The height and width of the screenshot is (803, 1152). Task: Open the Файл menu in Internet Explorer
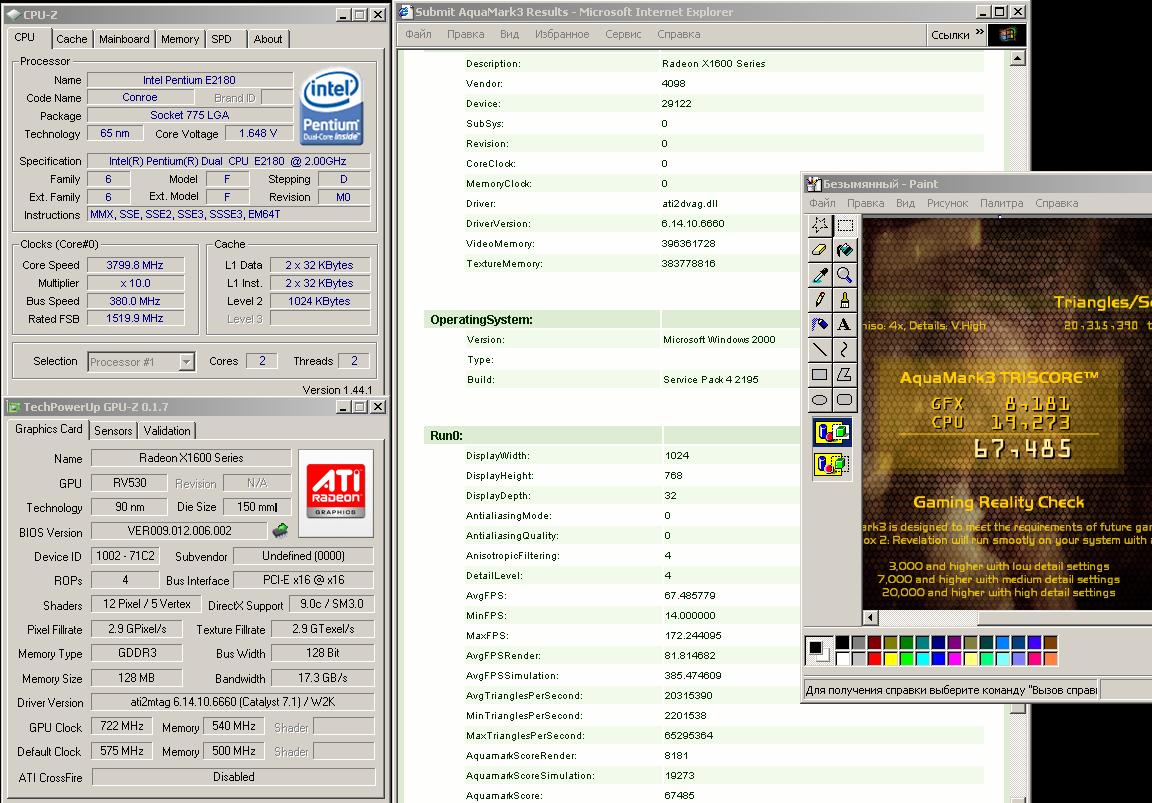coord(418,34)
